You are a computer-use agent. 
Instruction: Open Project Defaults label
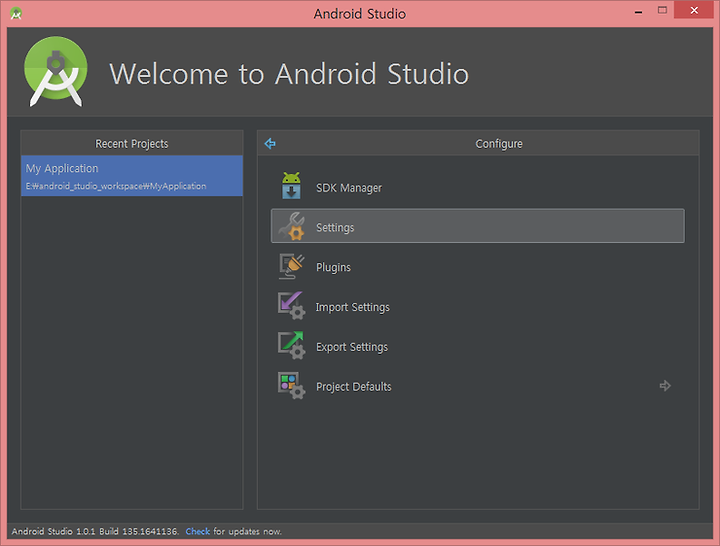point(354,387)
